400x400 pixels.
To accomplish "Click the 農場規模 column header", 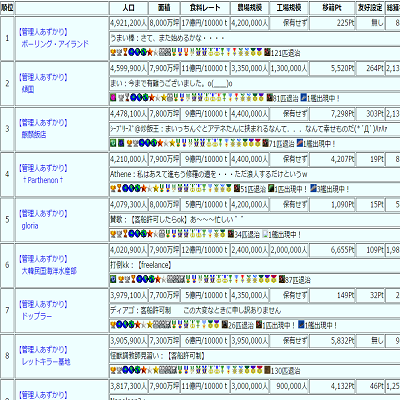I will (x=250, y=8).
